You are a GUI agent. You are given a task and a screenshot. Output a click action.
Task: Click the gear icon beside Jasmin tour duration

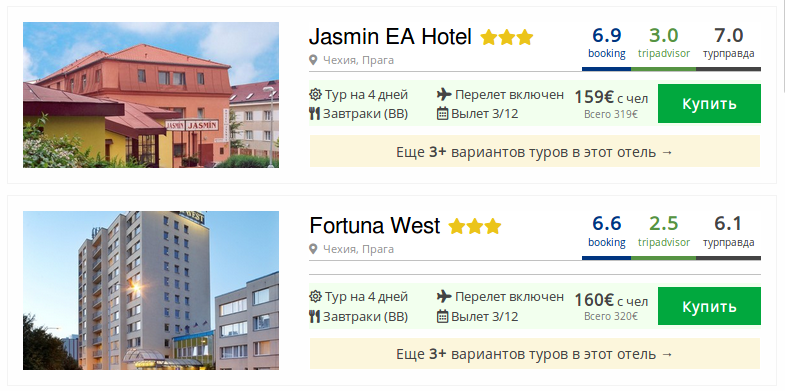315,95
